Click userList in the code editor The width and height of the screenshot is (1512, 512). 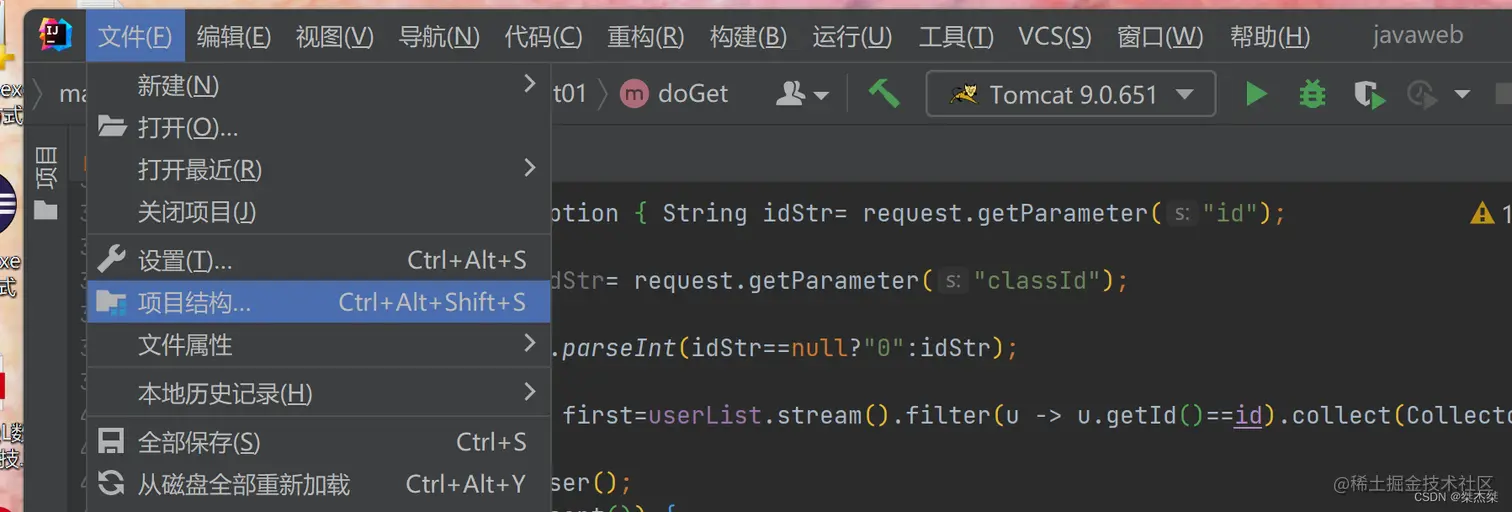pyautogui.click(x=705, y=415)
